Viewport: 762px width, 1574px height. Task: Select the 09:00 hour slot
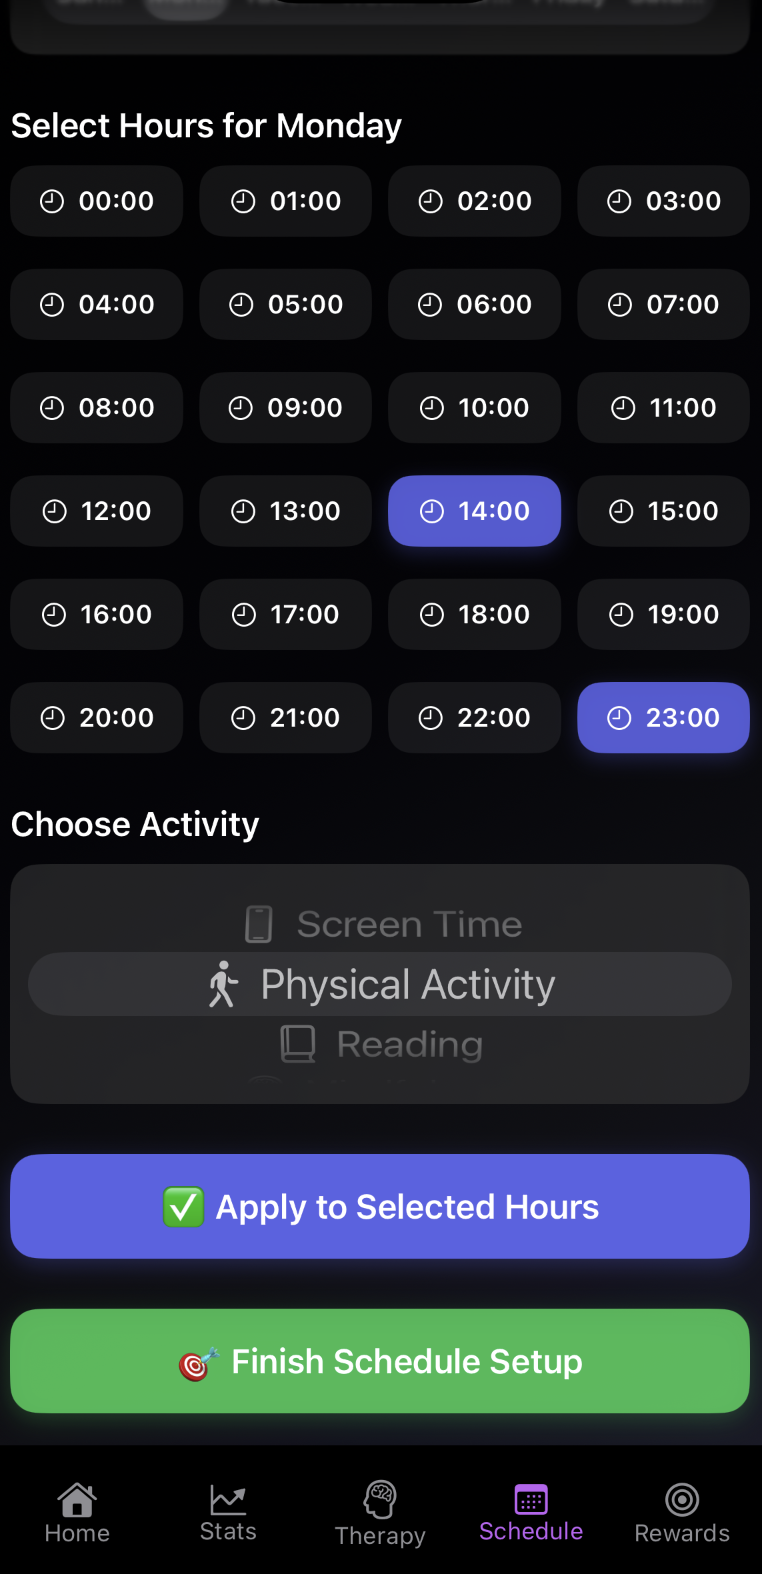click(x=285, y=408)
